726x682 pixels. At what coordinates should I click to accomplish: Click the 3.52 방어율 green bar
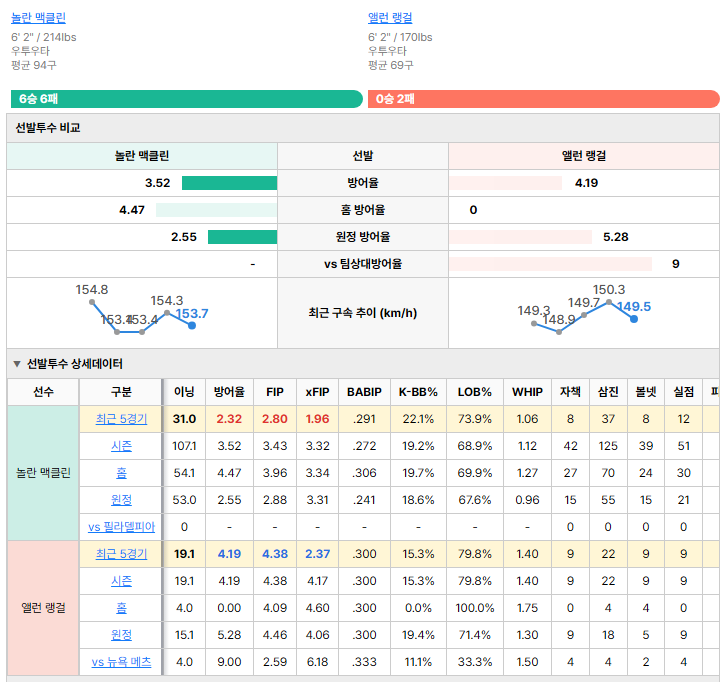(229, 183)
